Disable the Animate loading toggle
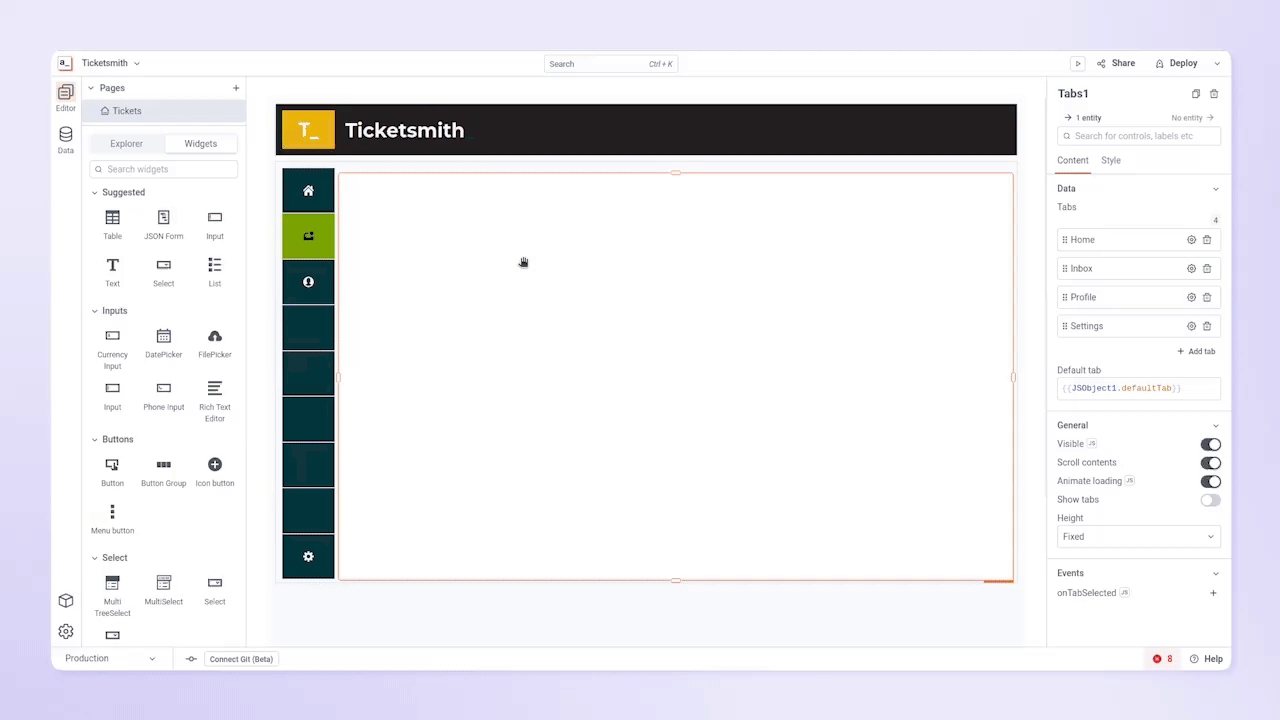The image size is (1280, 720). pyautogui.click(x=1210, y=481)
